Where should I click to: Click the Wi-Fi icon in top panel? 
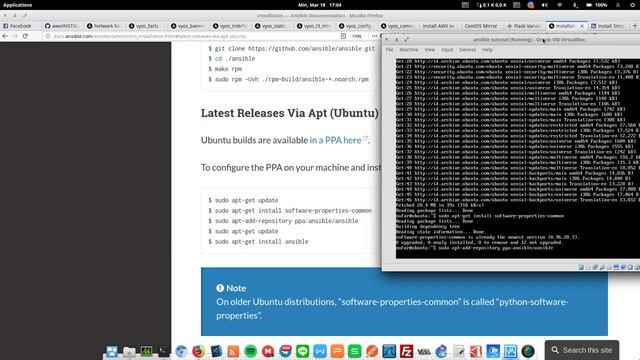560,5
